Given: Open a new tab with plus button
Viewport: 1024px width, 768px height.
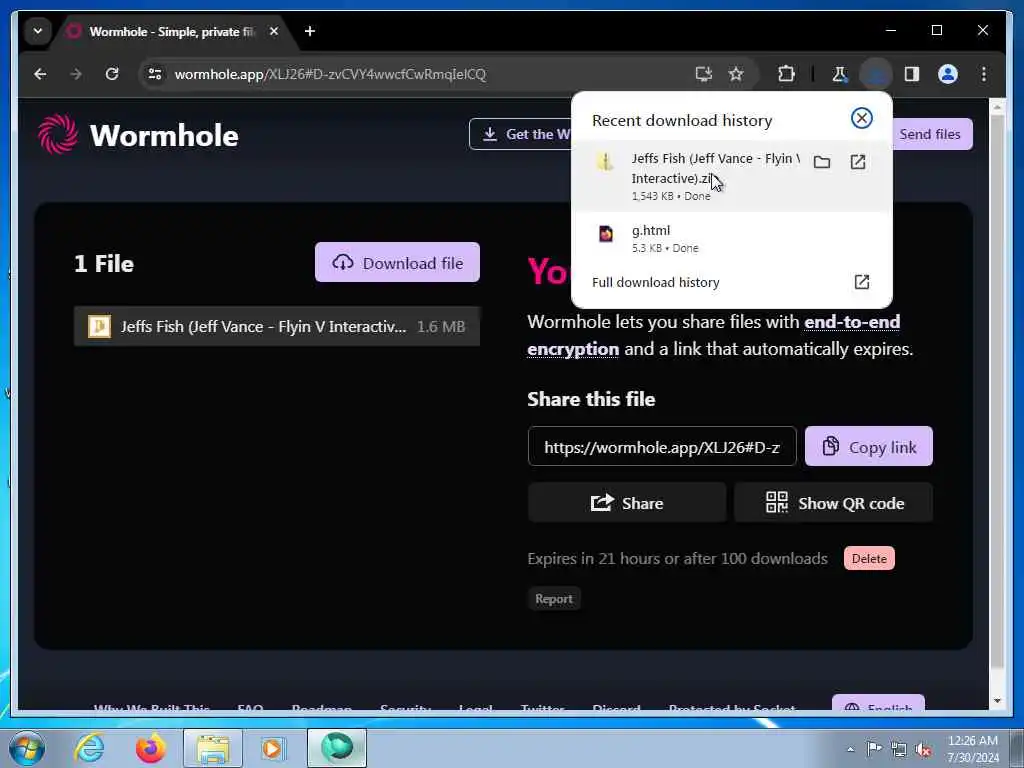Looking at the screenshot, I should 310,31.
